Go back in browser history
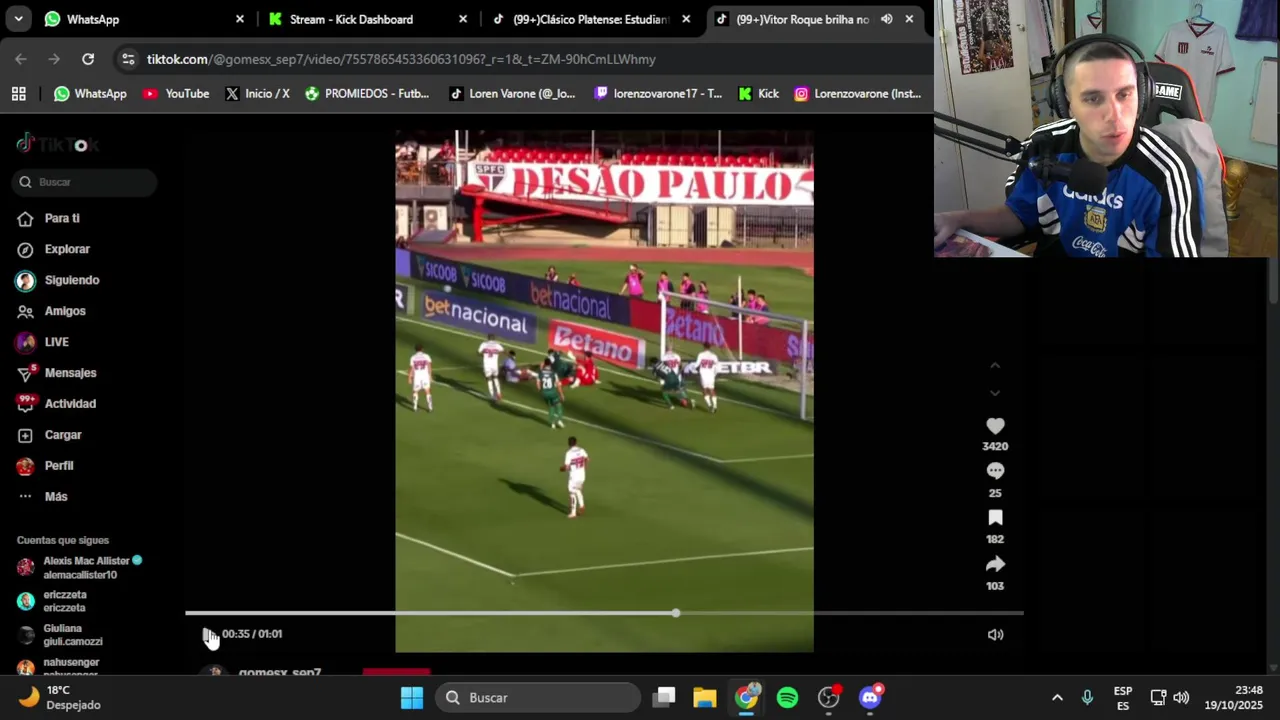 tap(21, 59)
